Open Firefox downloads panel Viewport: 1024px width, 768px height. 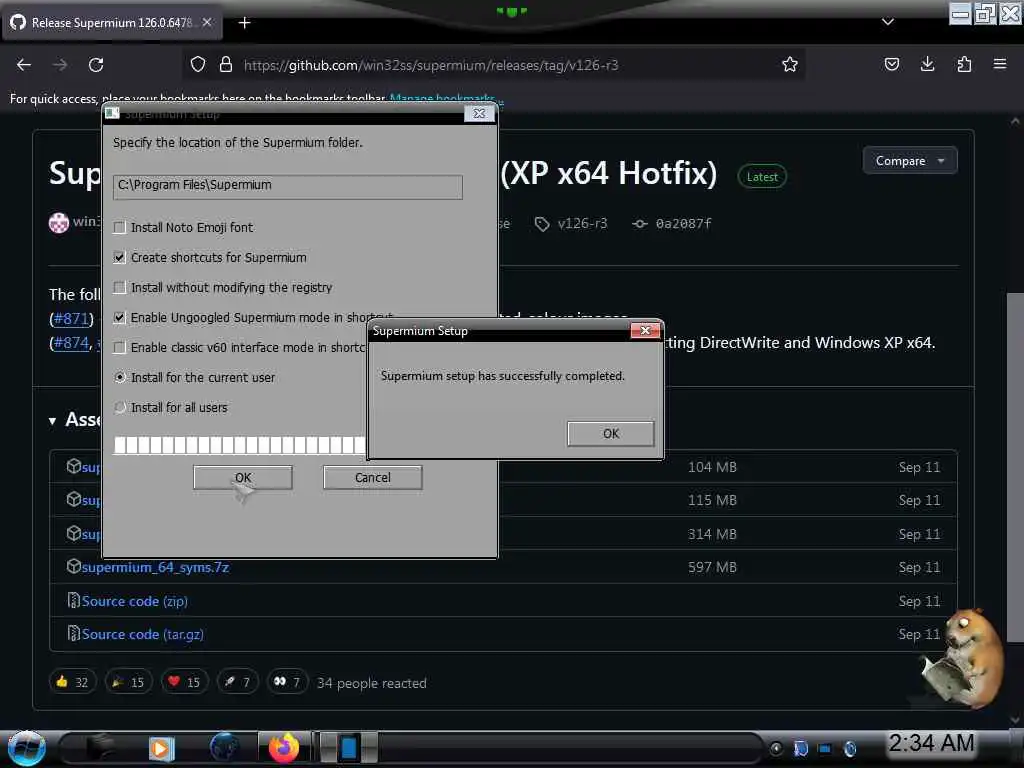(927, 65)
